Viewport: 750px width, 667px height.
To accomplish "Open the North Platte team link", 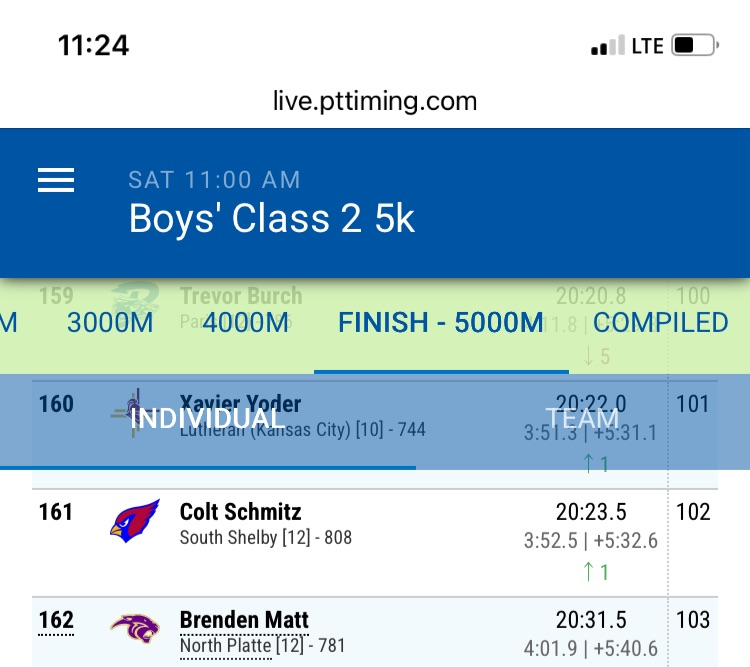I will 225,646.
